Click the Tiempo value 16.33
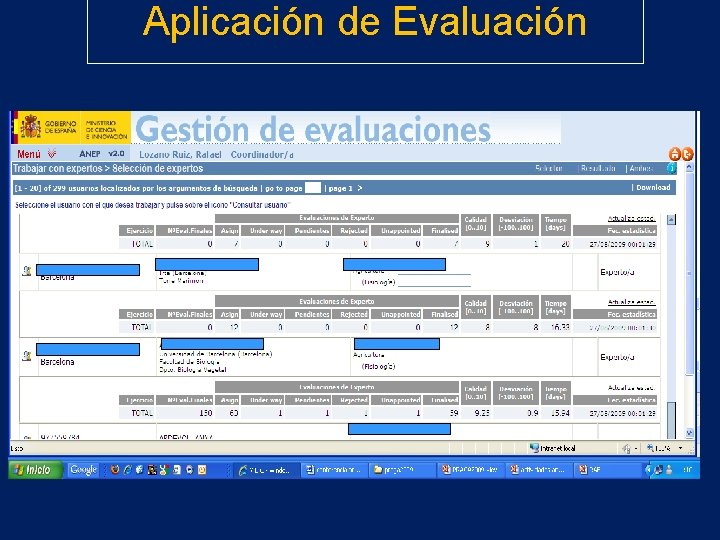The width and height of the screenshot is (720, 540). click(560, 327)
